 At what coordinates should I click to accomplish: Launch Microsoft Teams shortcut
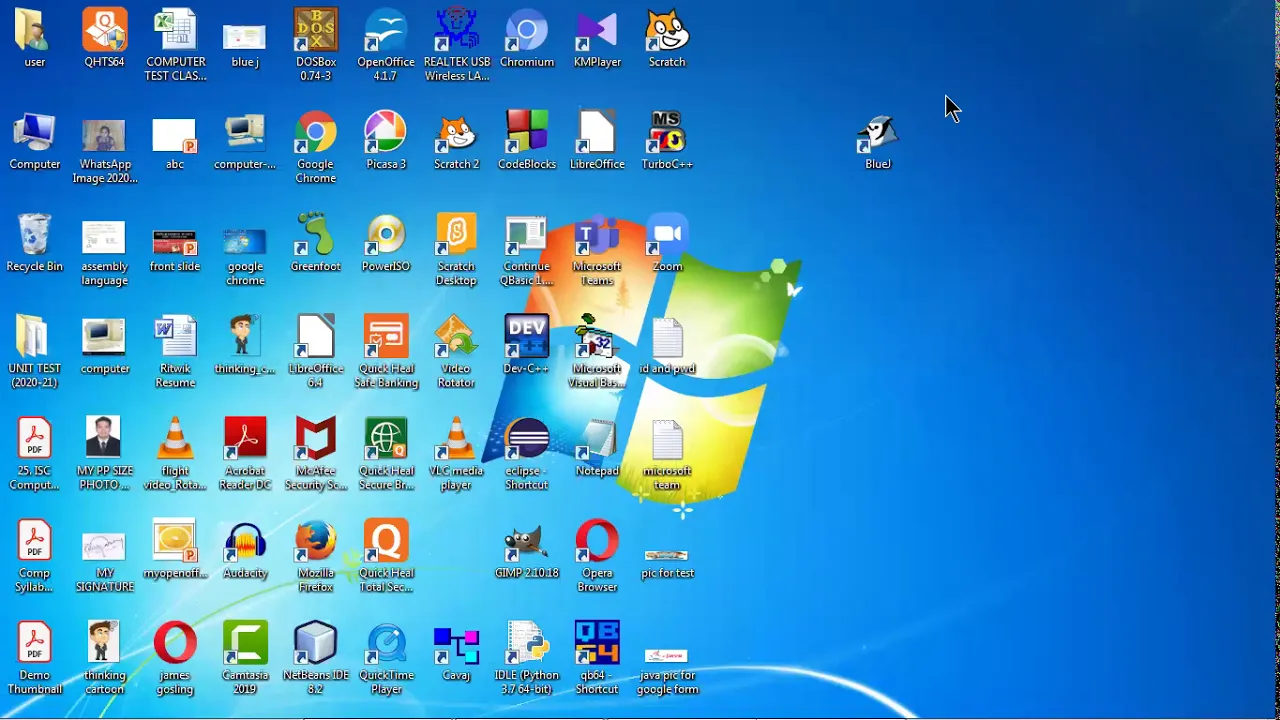click(x=597, y=250)
